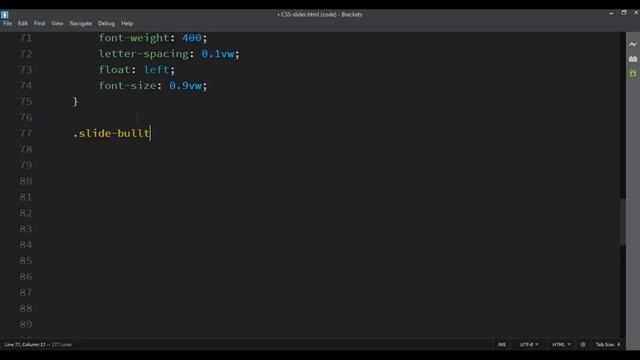This screenshot has height=360, width=640.
Task: Close the Brackets window
Action: [636, 13]
